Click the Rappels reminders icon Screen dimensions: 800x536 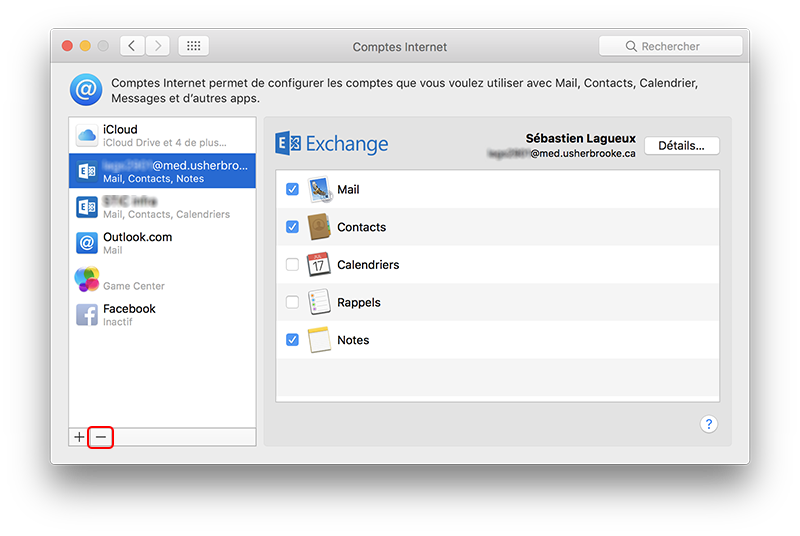point(319,302)
